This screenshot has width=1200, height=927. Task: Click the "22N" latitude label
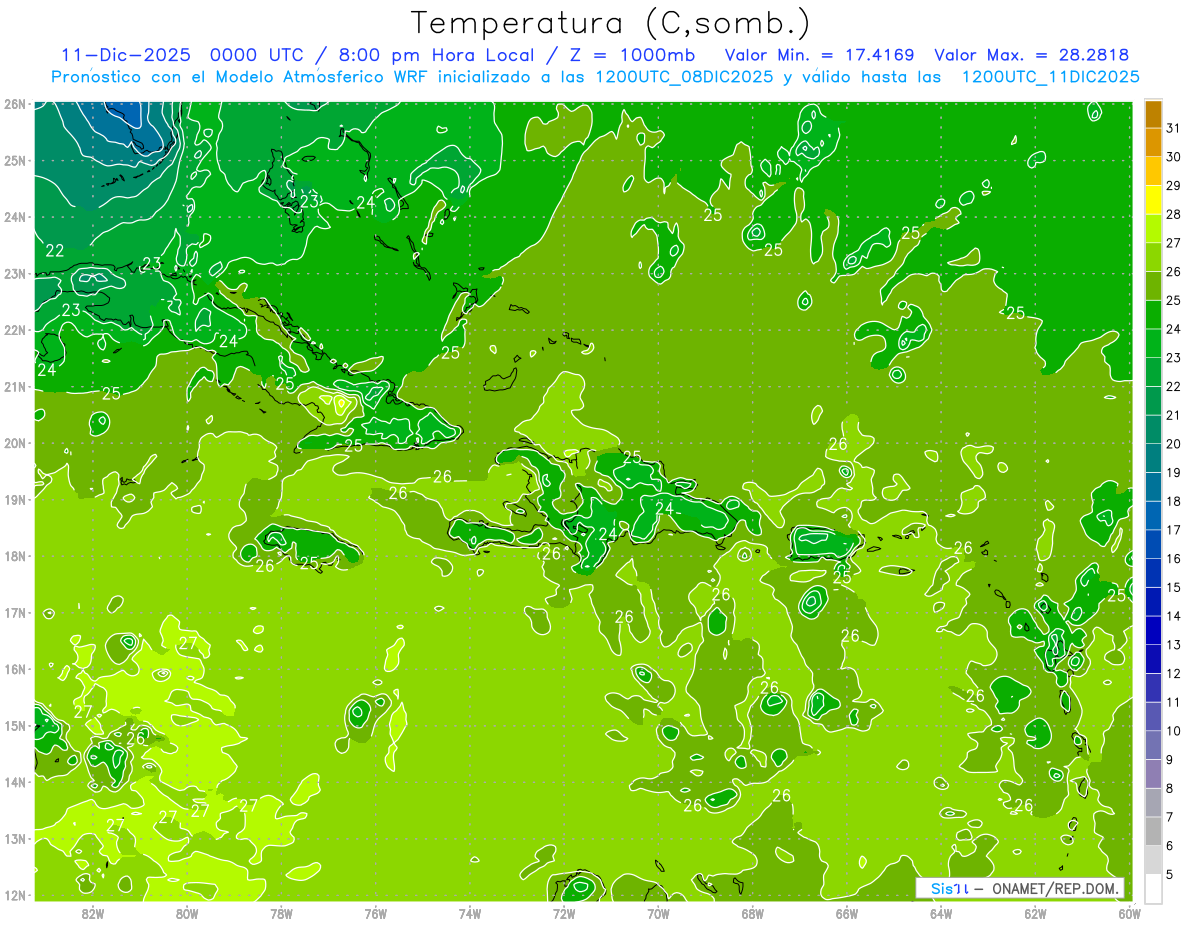point(14,330)
